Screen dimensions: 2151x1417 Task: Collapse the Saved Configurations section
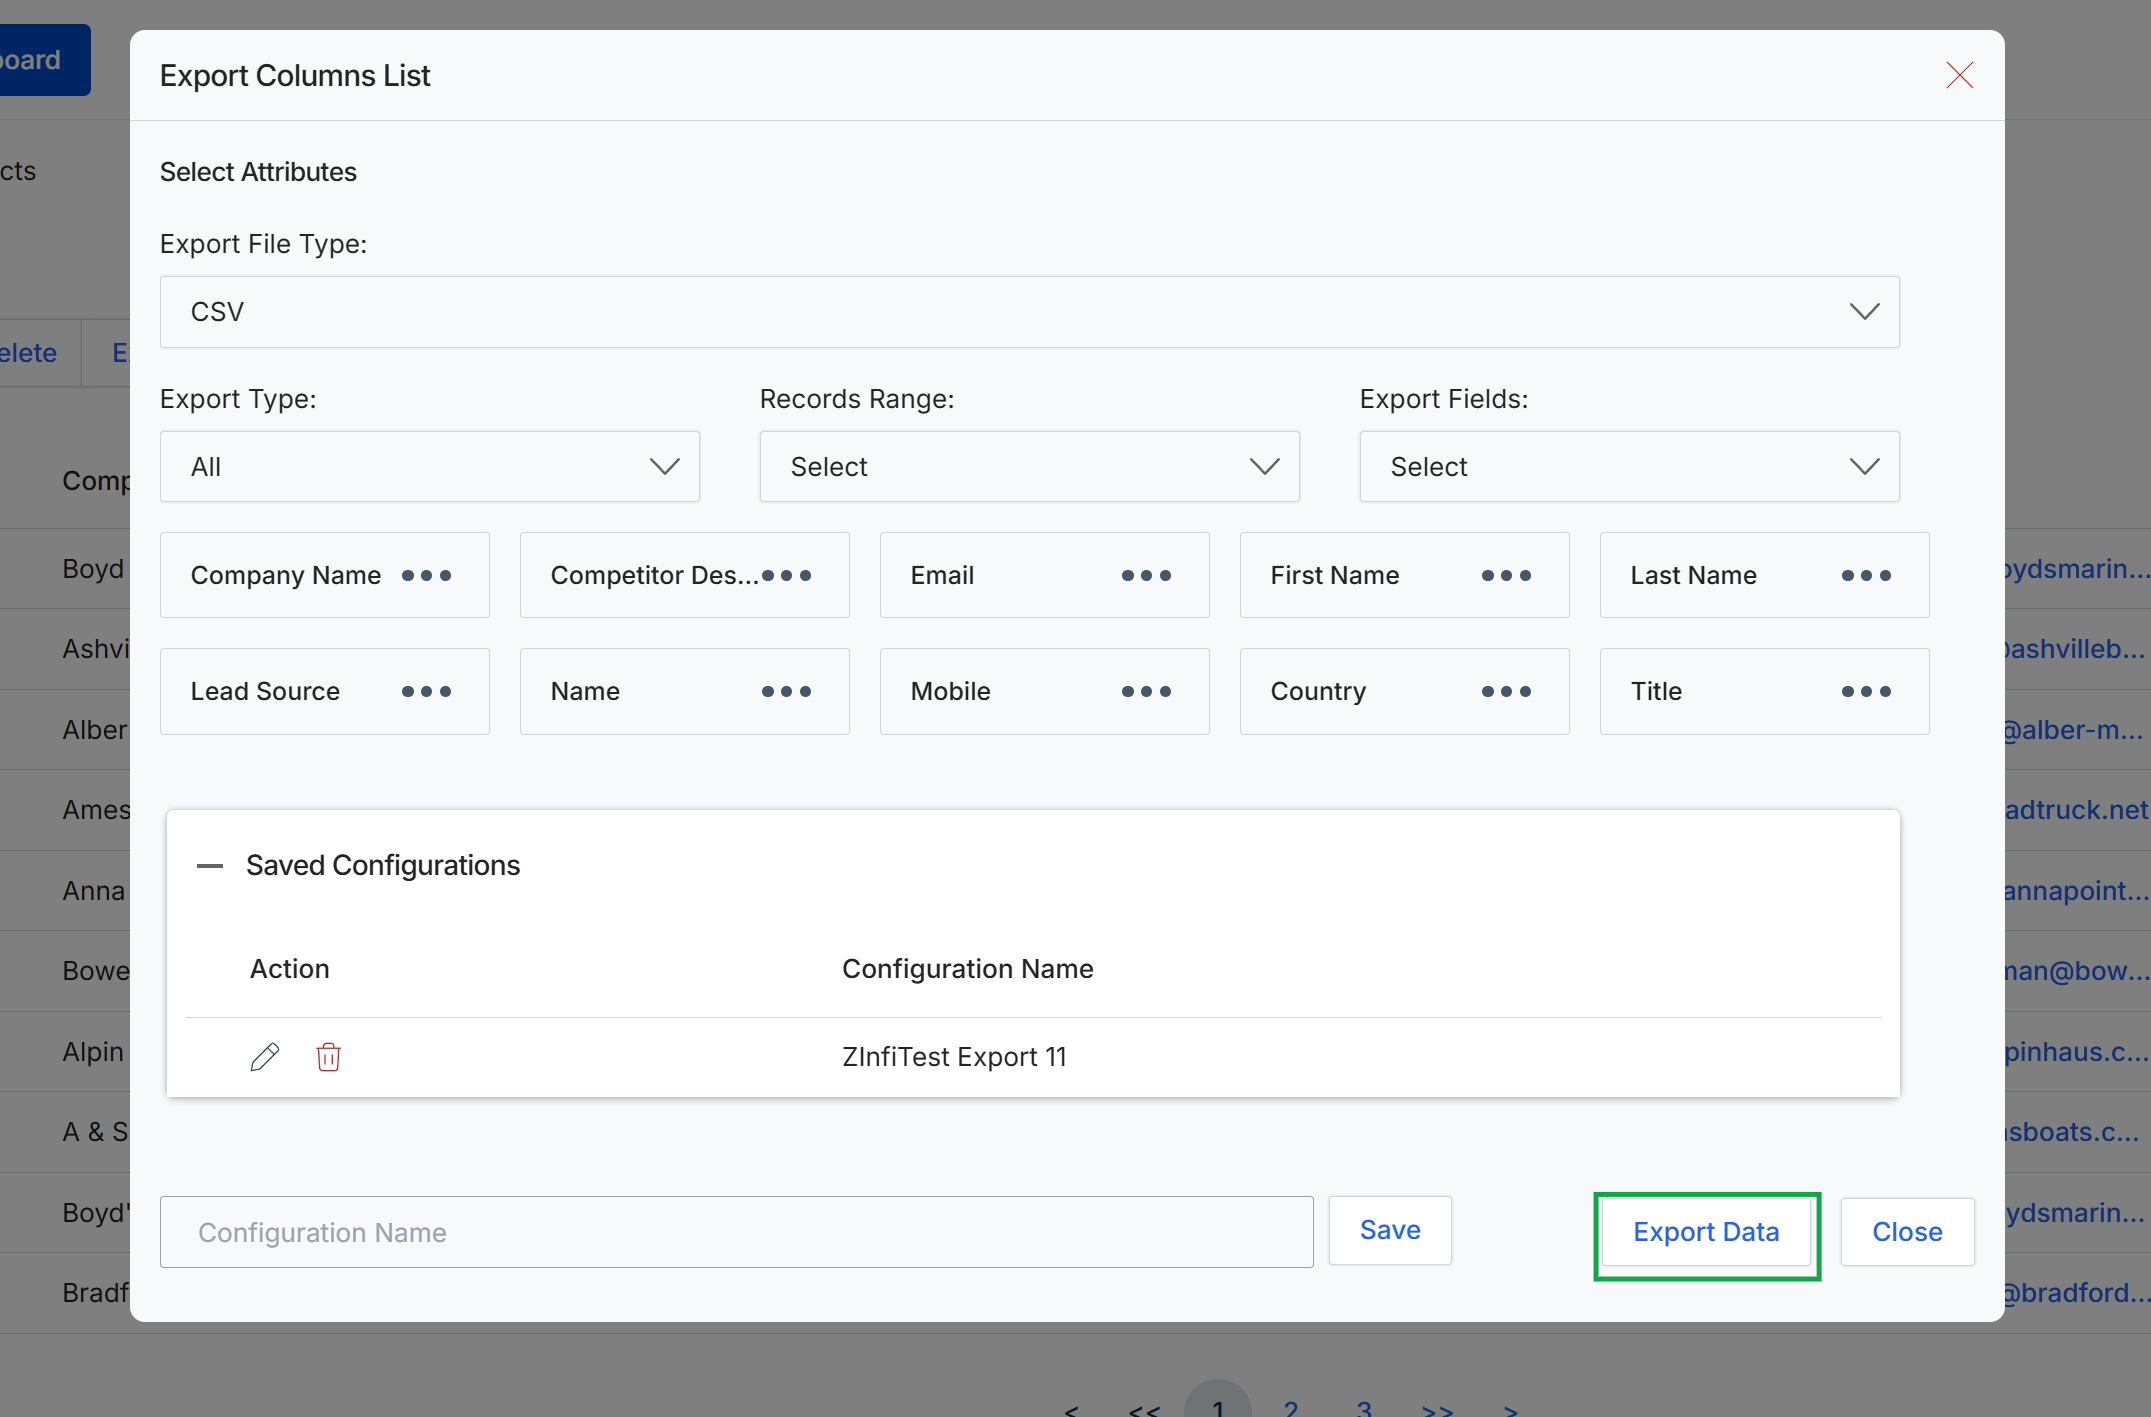[210, 866]
